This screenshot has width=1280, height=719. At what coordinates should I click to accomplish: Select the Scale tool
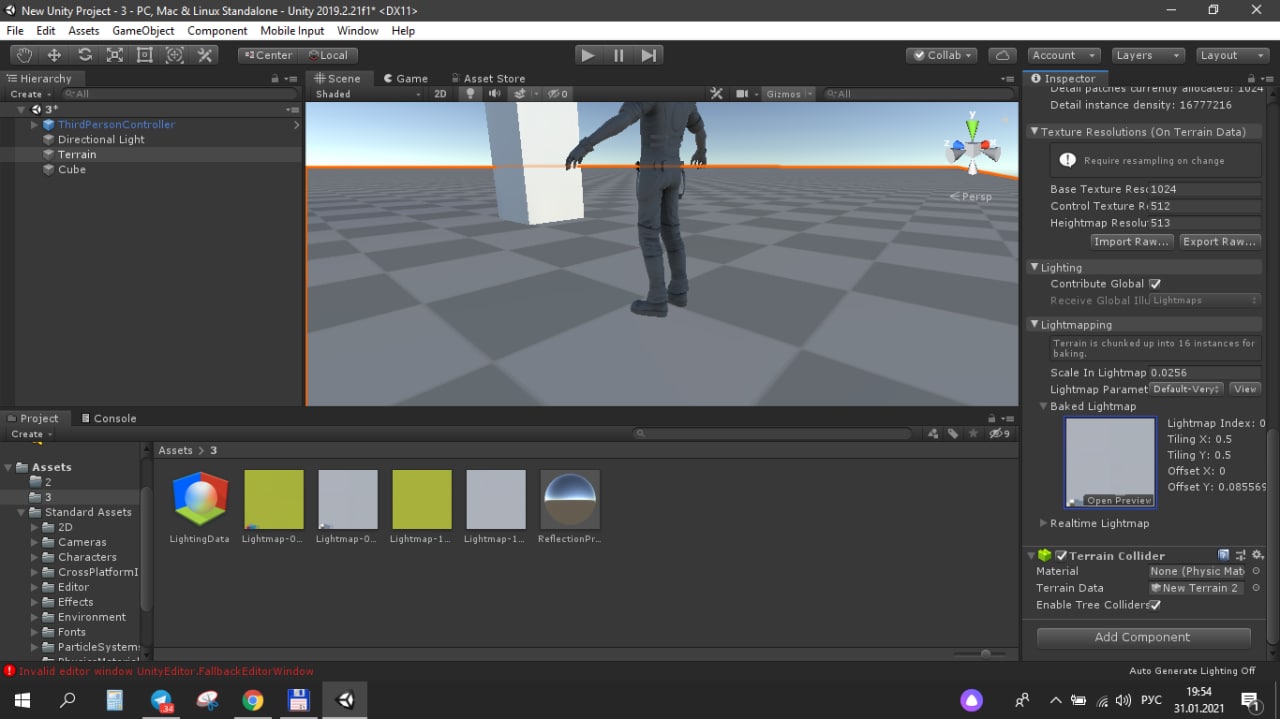(x=115, y=55)
